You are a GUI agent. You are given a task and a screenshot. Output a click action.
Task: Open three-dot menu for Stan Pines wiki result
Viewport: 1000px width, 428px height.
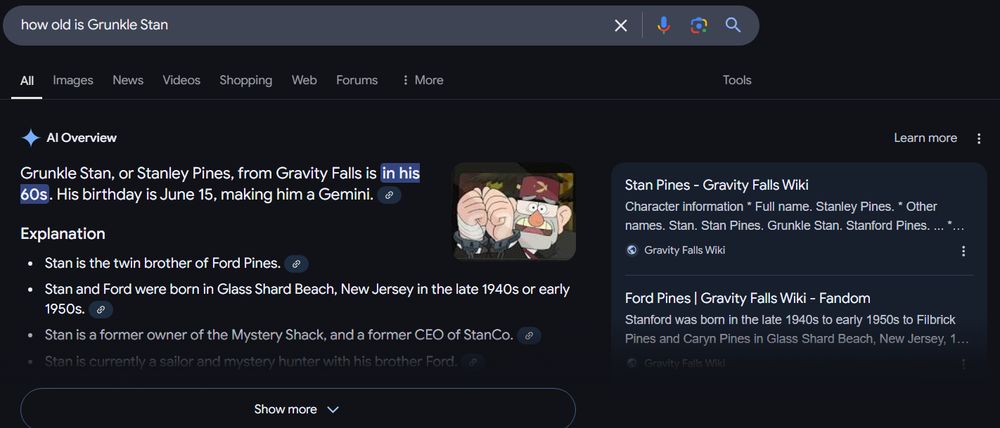click(x=963, y=251)
